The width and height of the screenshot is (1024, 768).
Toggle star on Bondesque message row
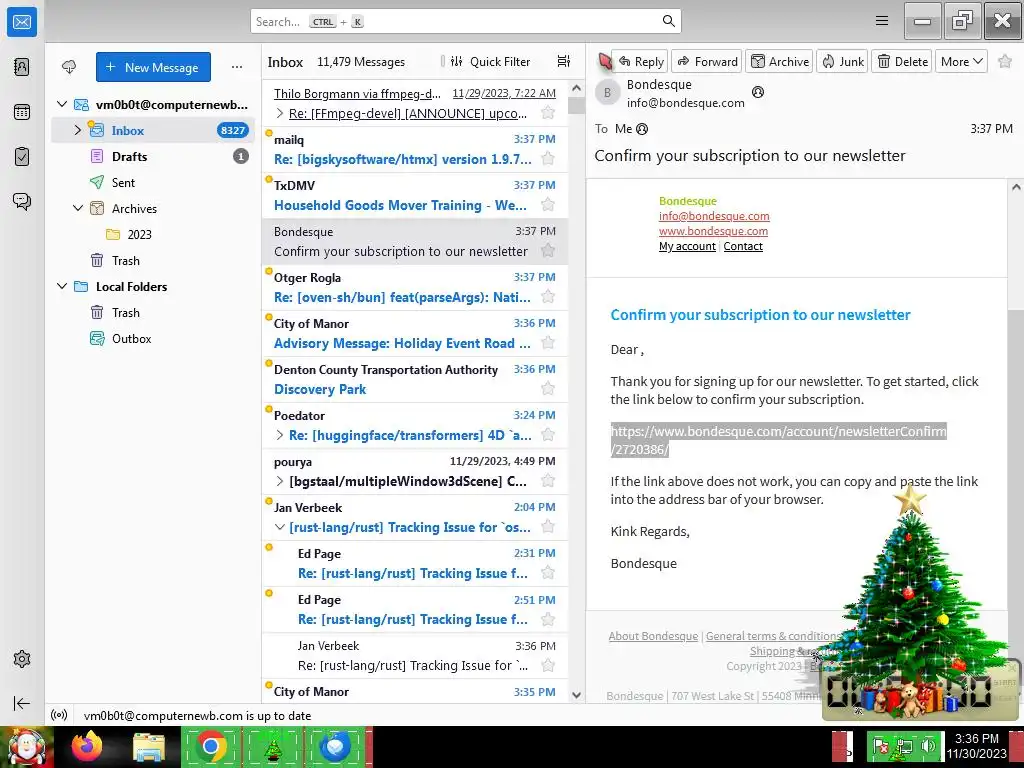pos(548,251)
